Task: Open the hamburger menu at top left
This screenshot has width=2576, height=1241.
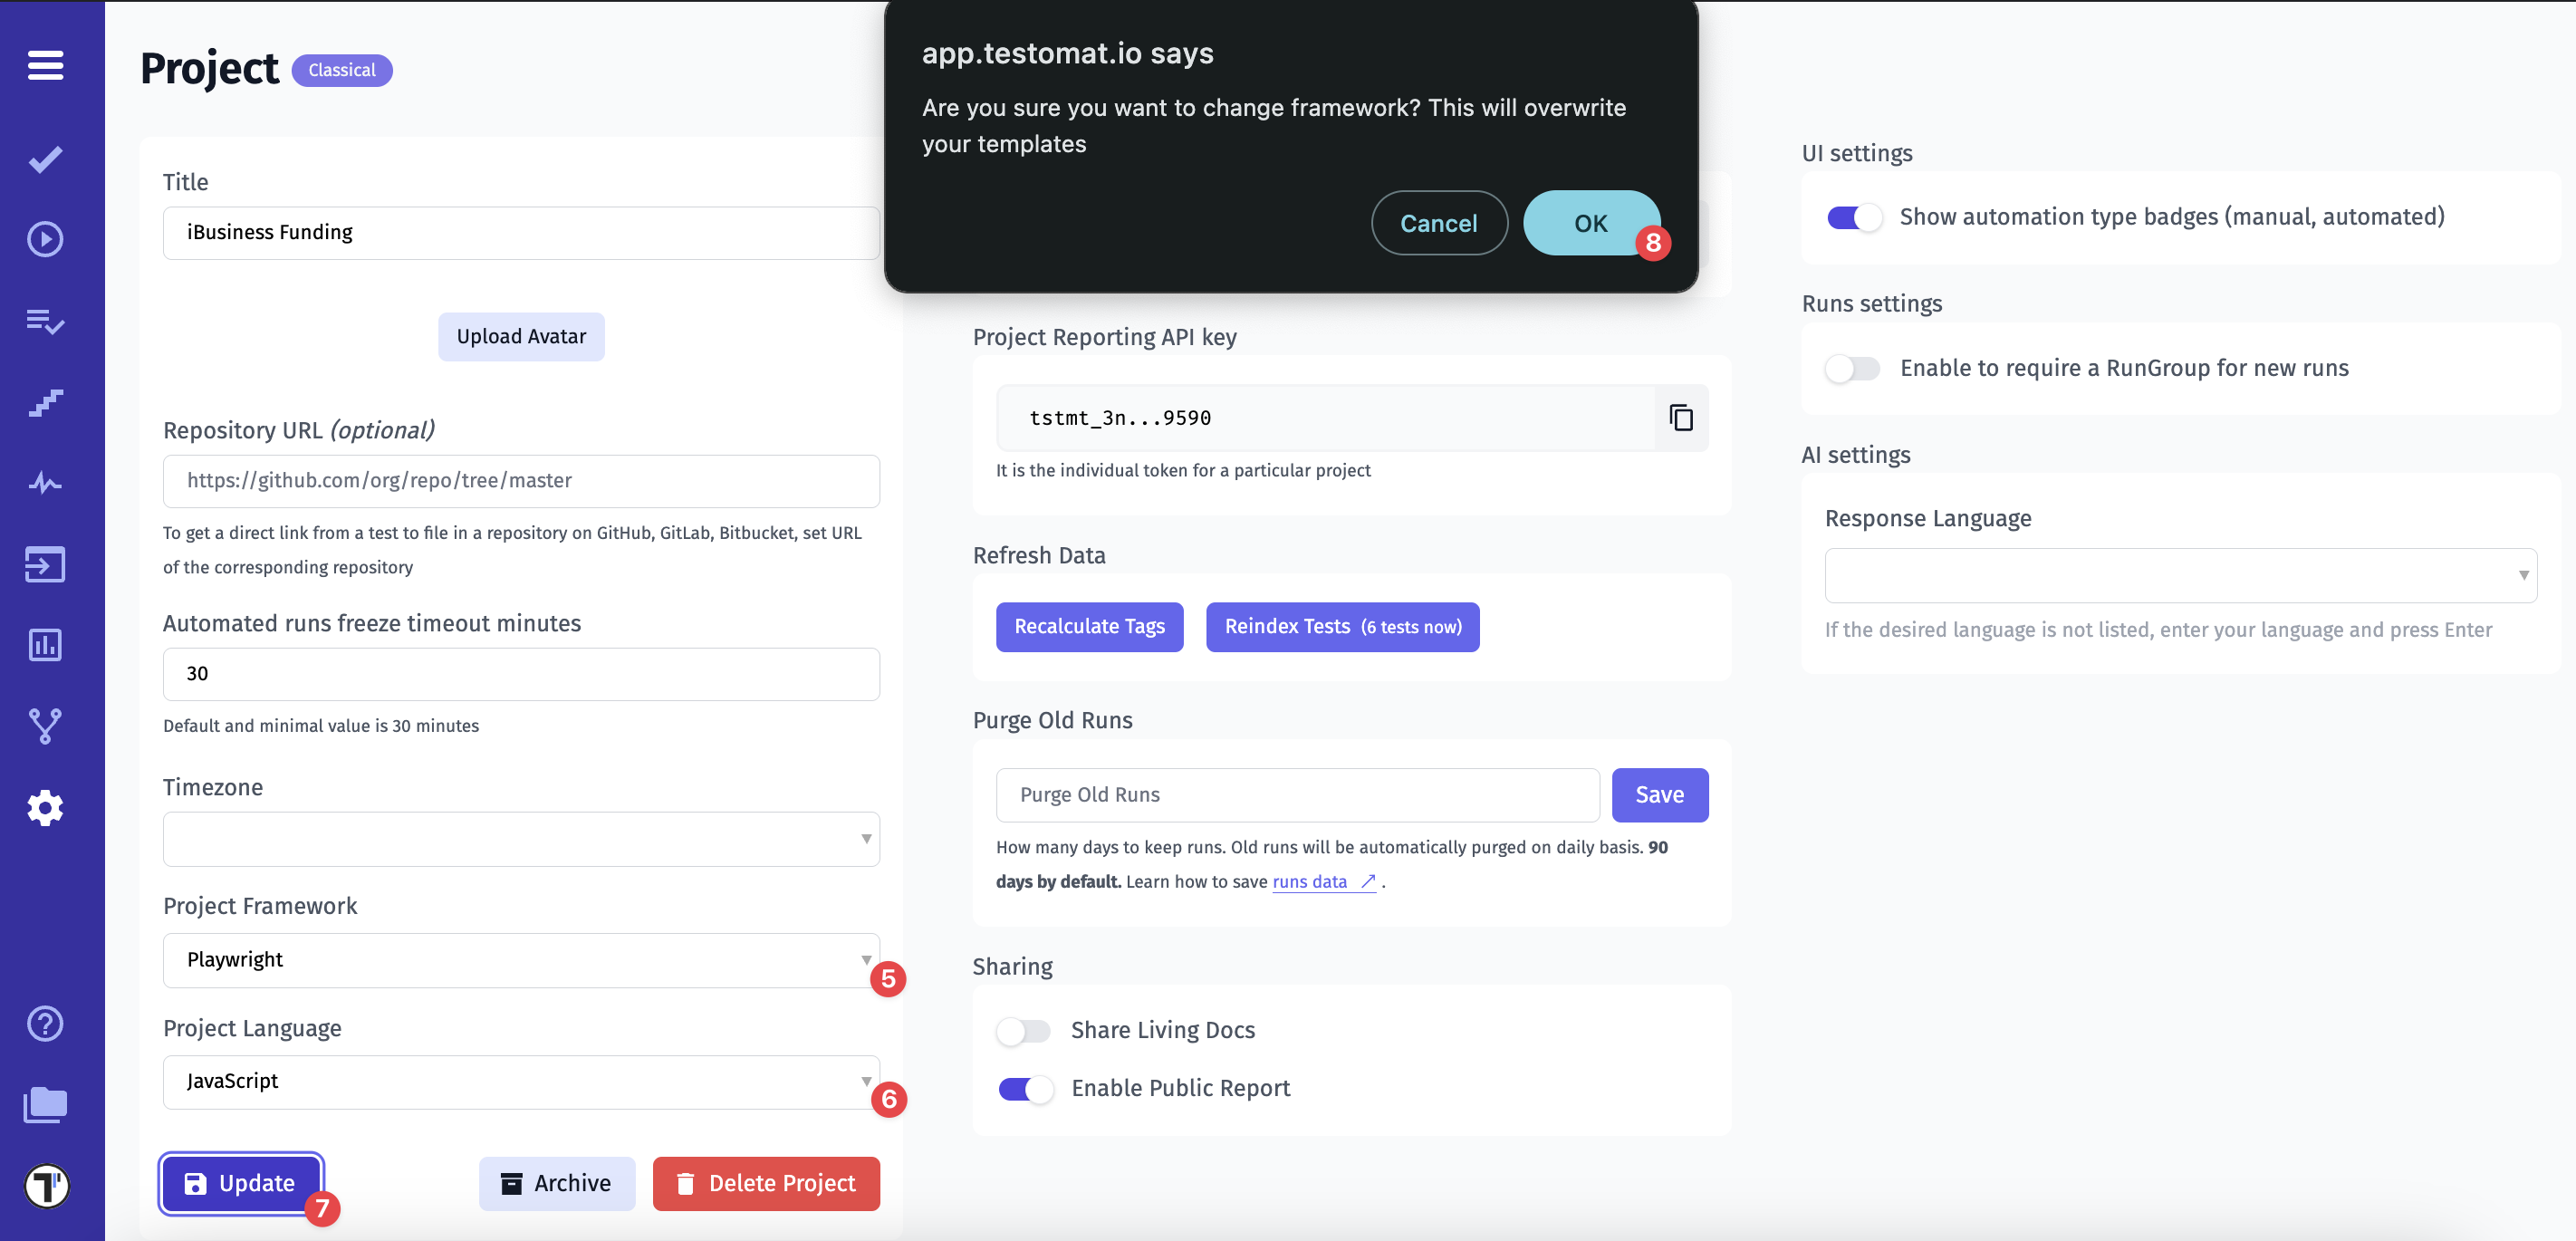Action: [x=44, y=65]
